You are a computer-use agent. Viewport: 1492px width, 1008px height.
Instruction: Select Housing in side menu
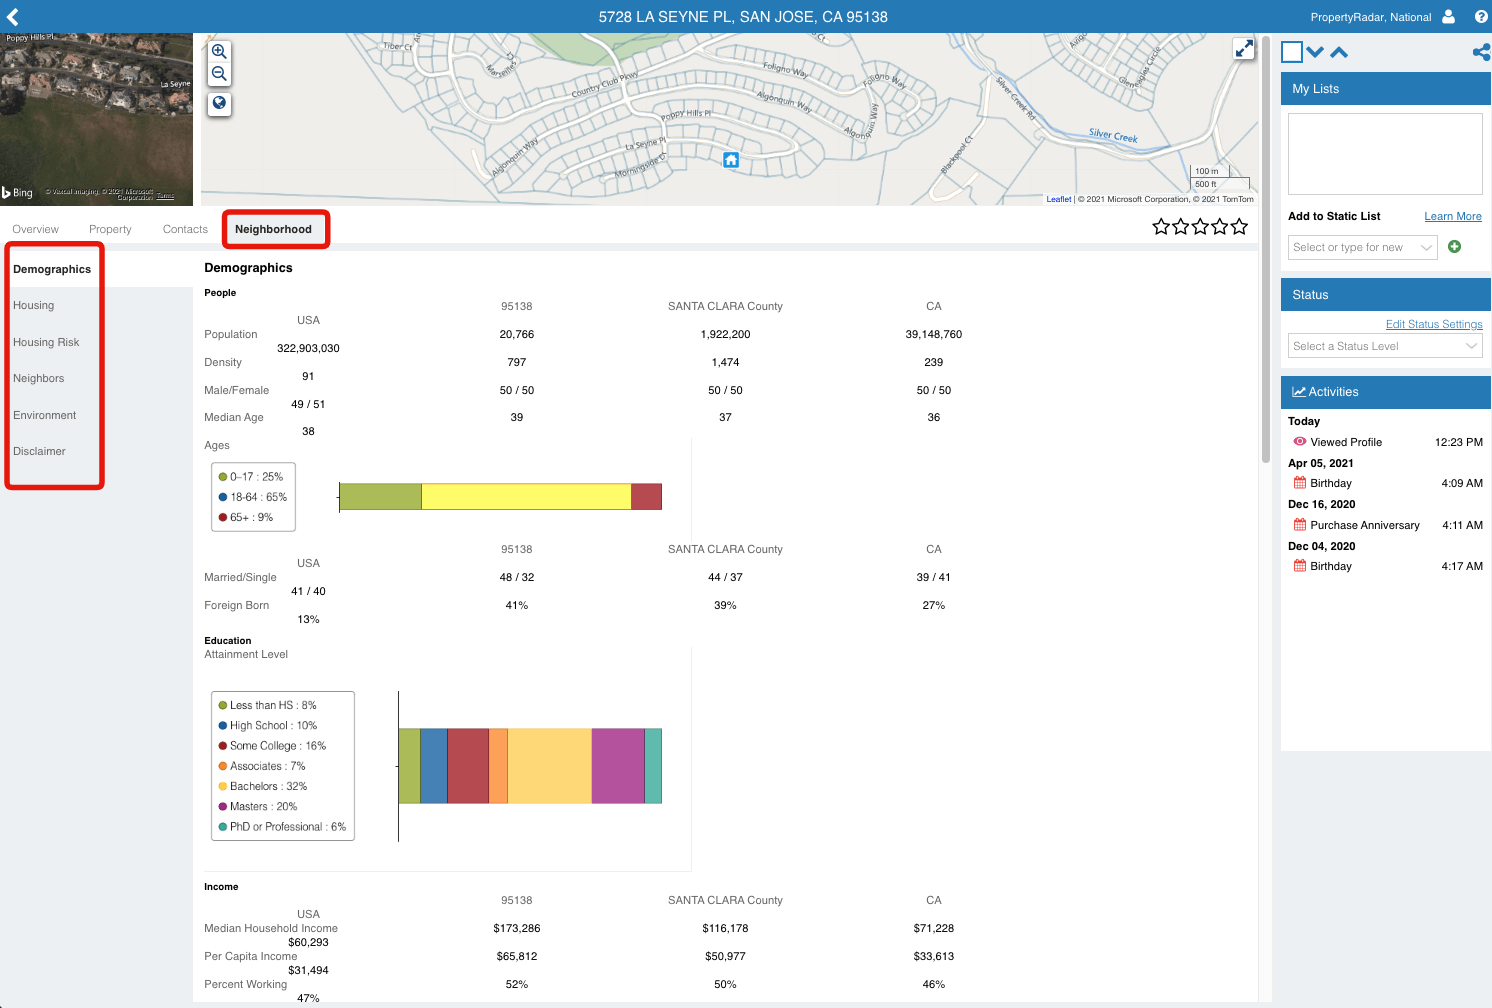[x=33, y=305]
